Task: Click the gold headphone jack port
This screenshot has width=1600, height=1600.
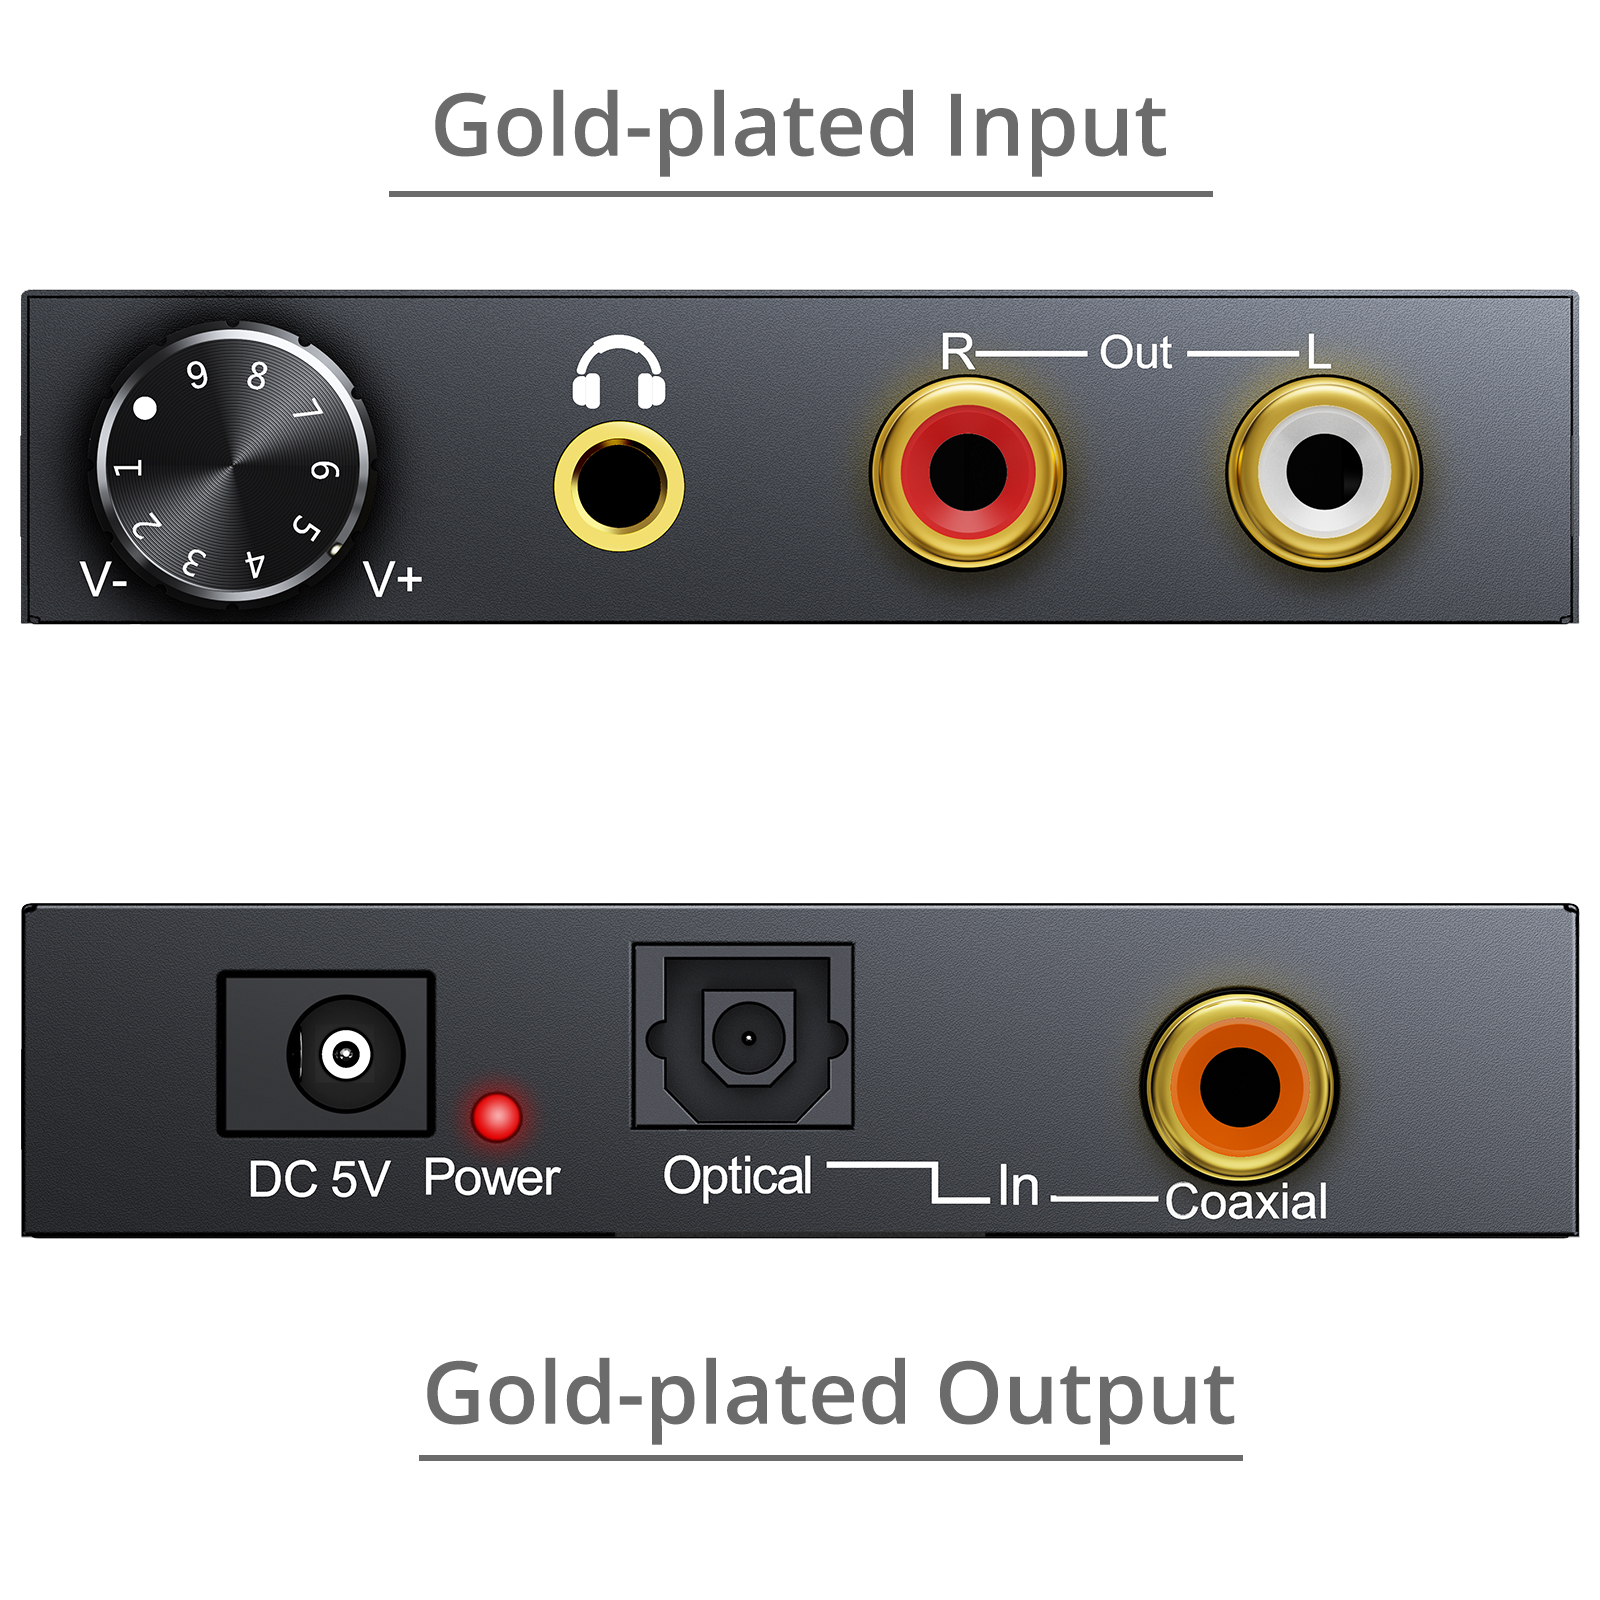Action: pyautogui.click(x=619, y=486)
